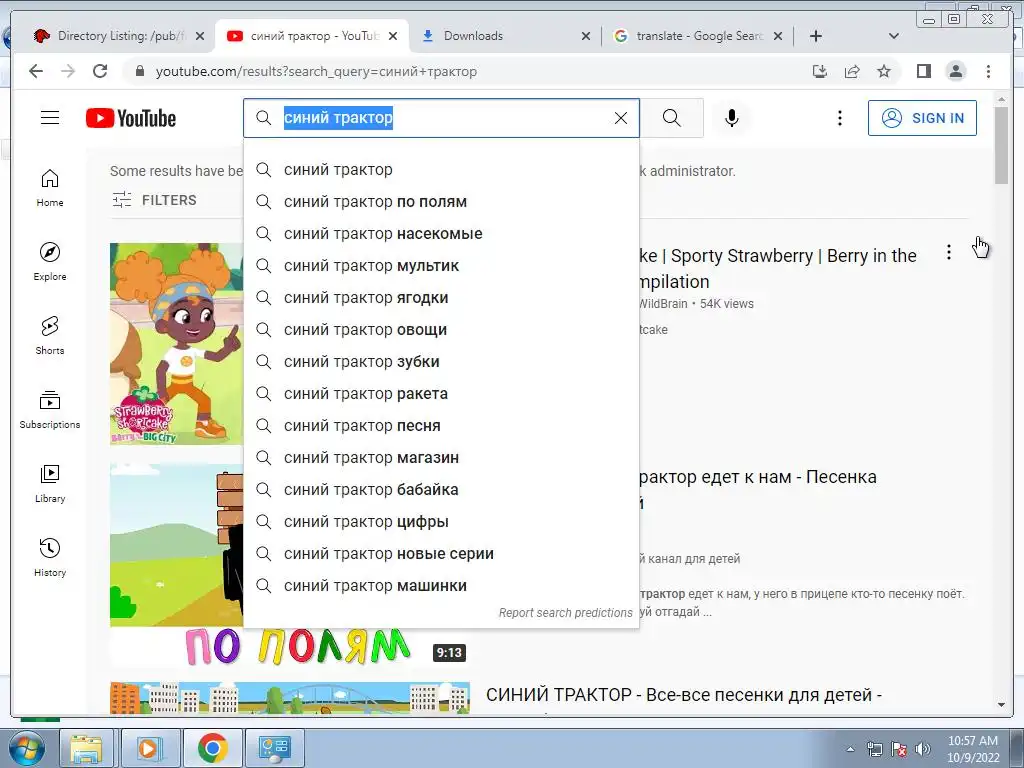
Task: Choose suggestion синий трактор бабайка
Action: click(441, 490)
